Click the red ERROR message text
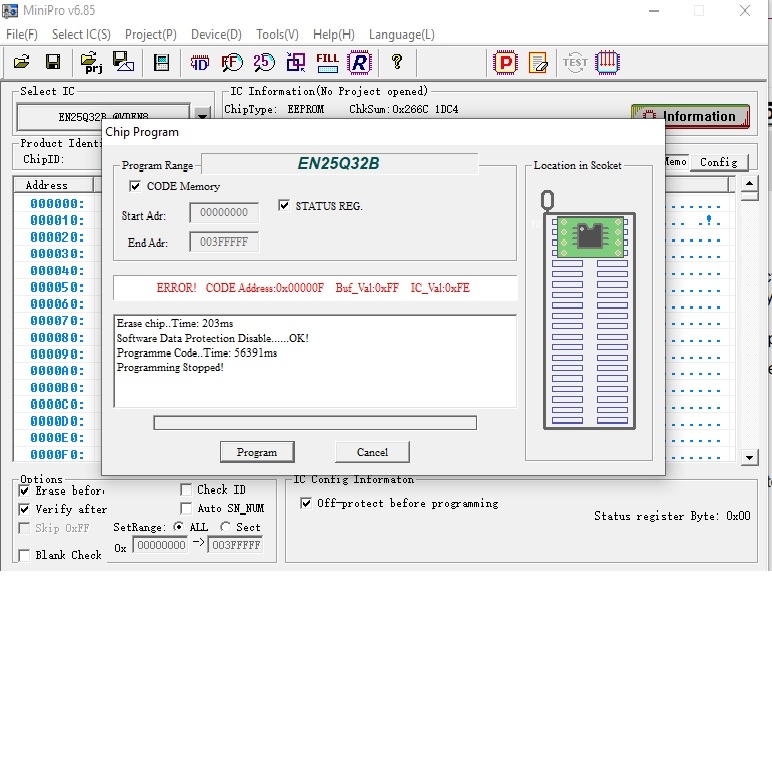Image resolution: width=772 pixels, height=761 pixels. click(313, 287)
